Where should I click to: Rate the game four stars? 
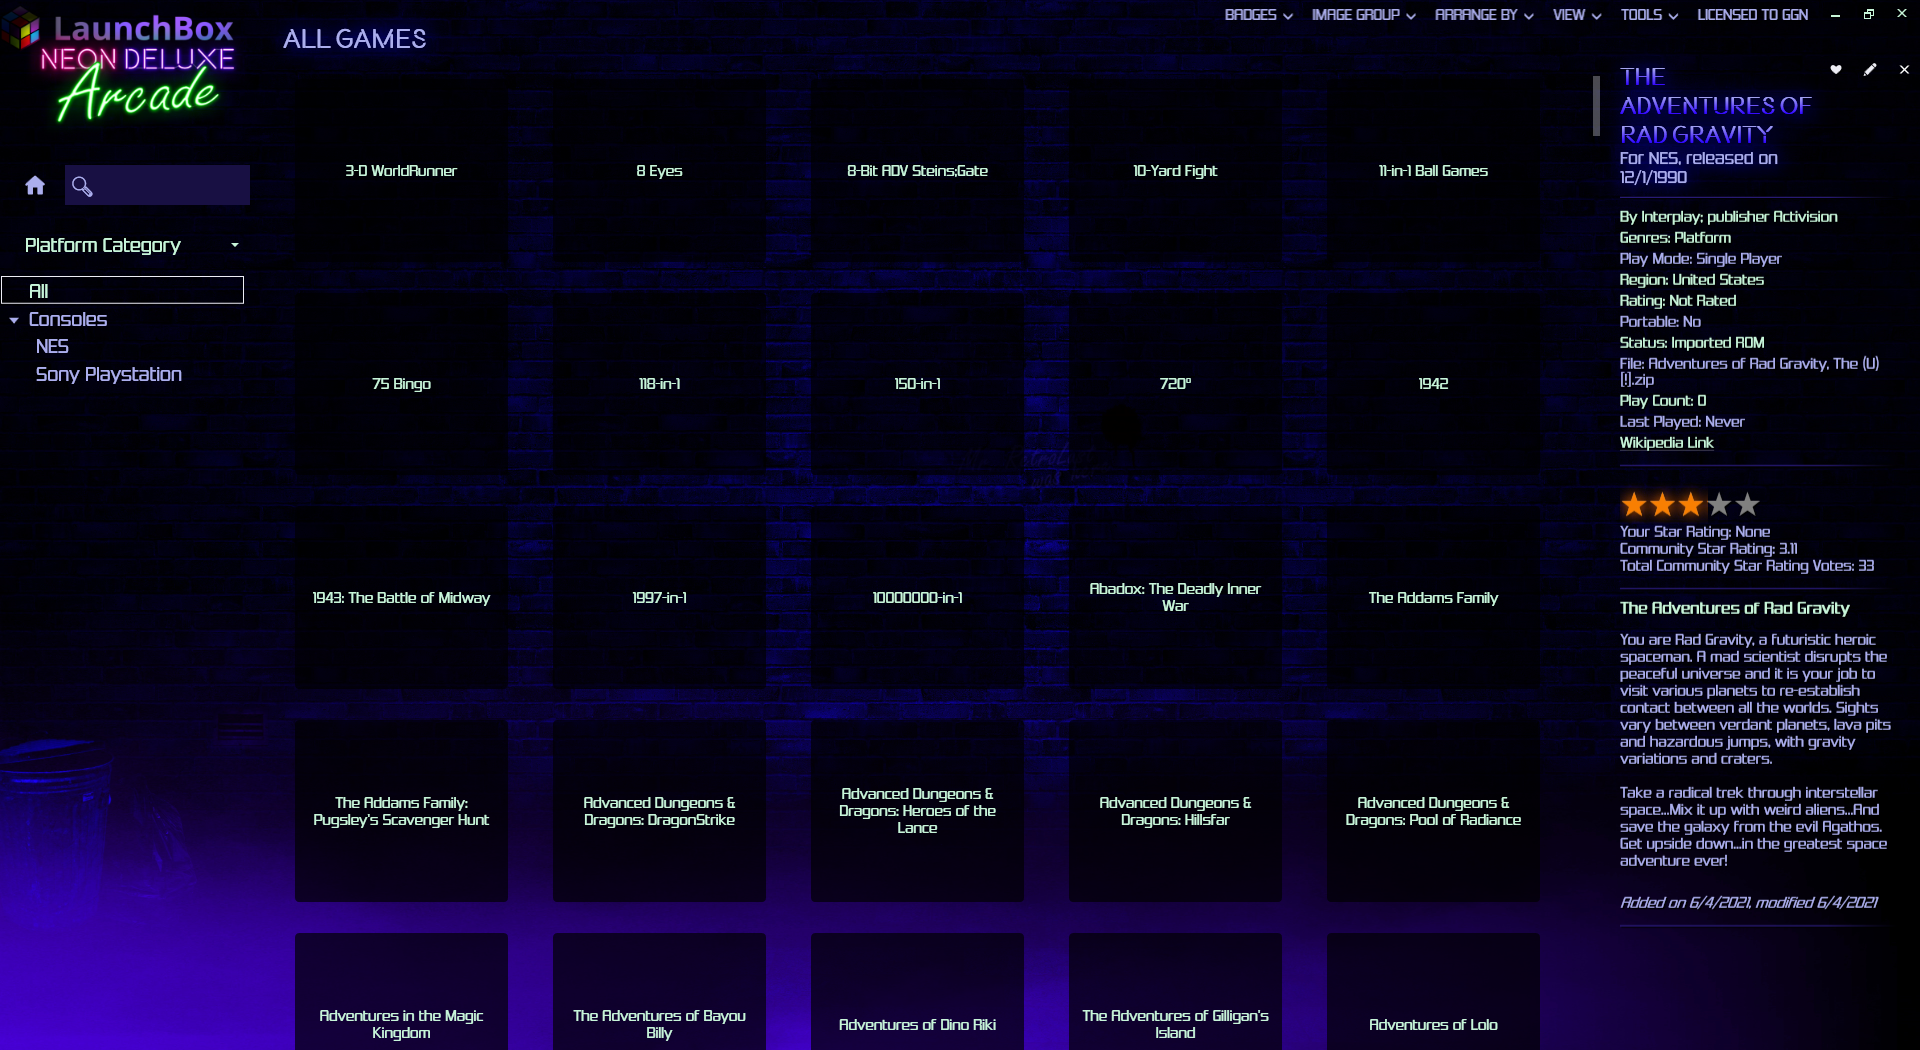click(1718, 505)
